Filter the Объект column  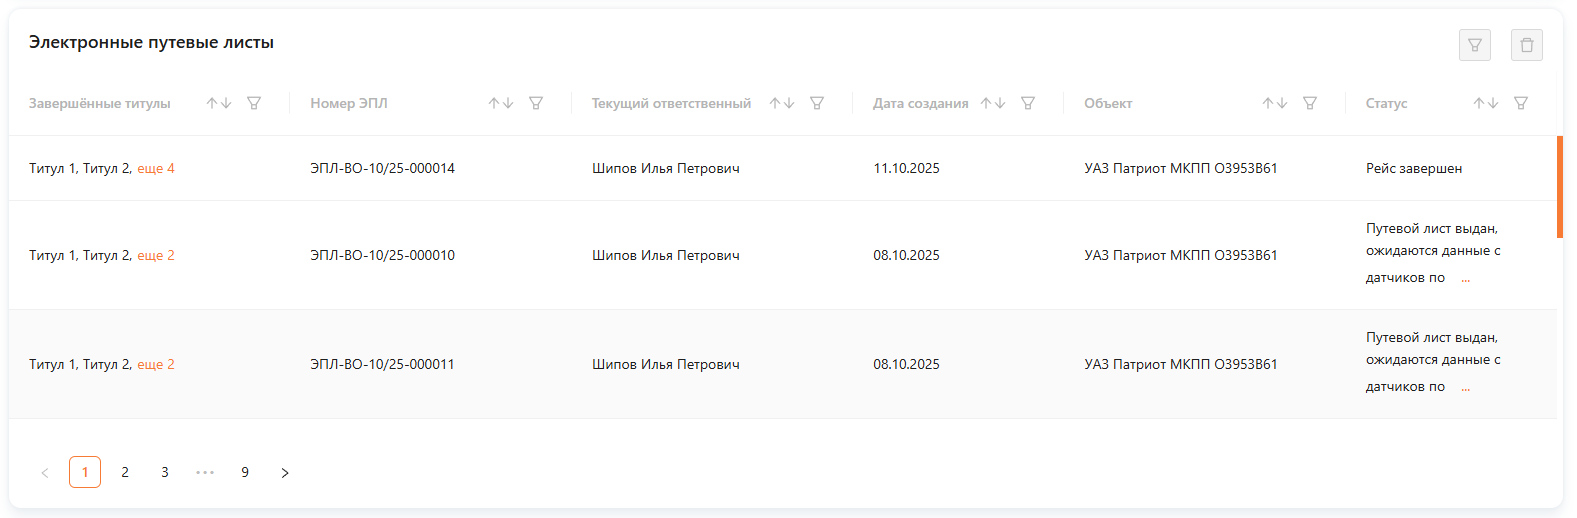point(1310,103)
